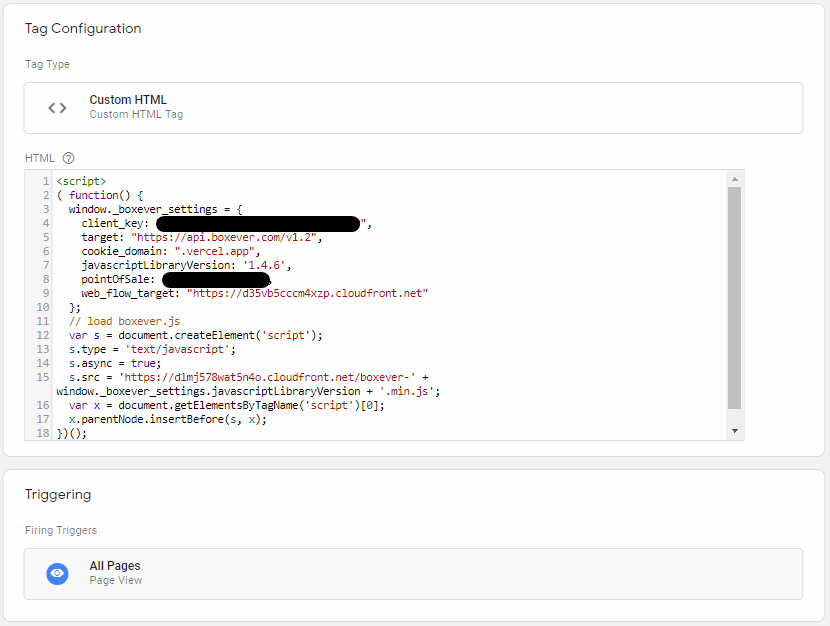Click the cookie_domain '.vercel.app' value
Image resolution: width=830 pixels, height=626 pixels.
coord(216,252)
